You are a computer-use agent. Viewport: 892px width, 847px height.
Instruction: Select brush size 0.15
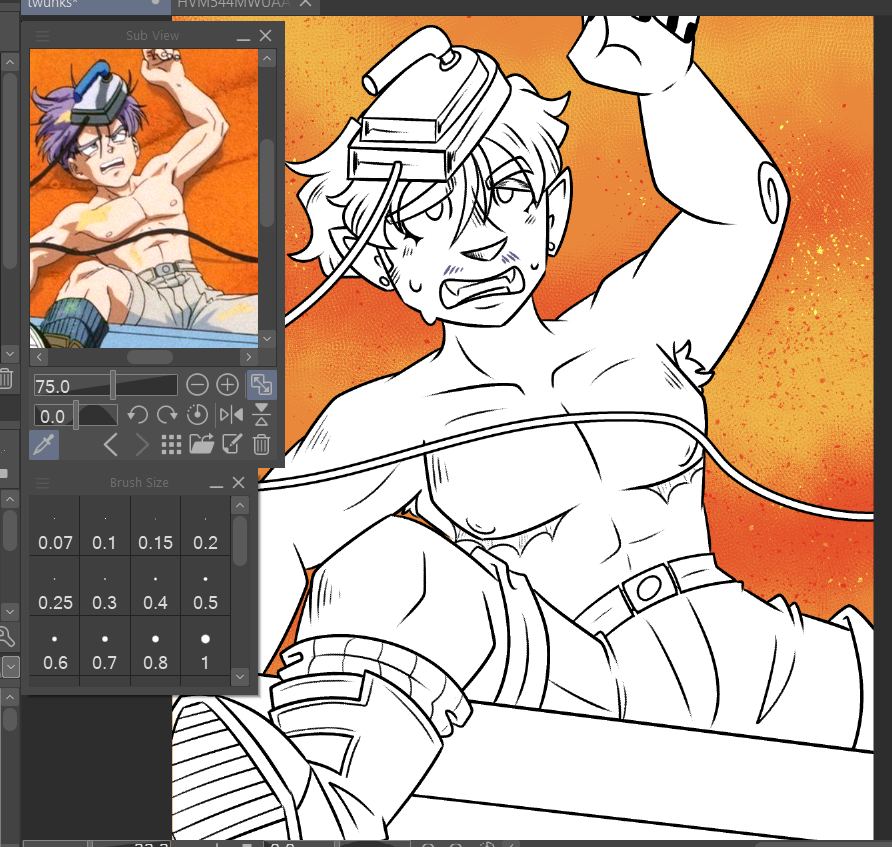click(x=155, y=526)
